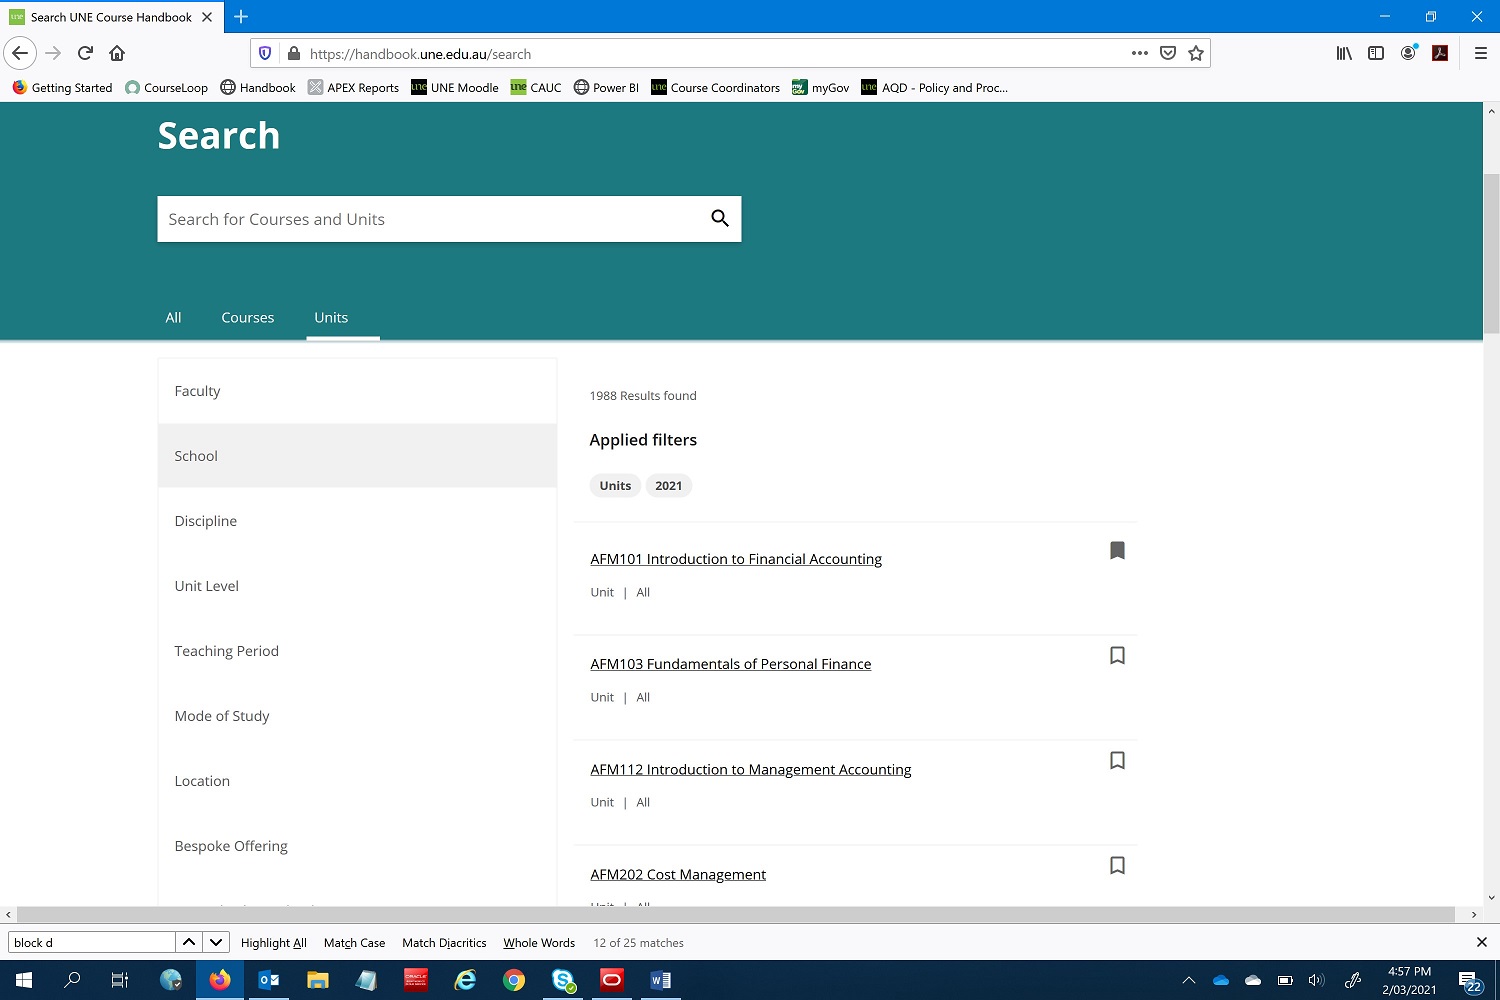Expand the Teaching Period filter

tap(357, 651)
